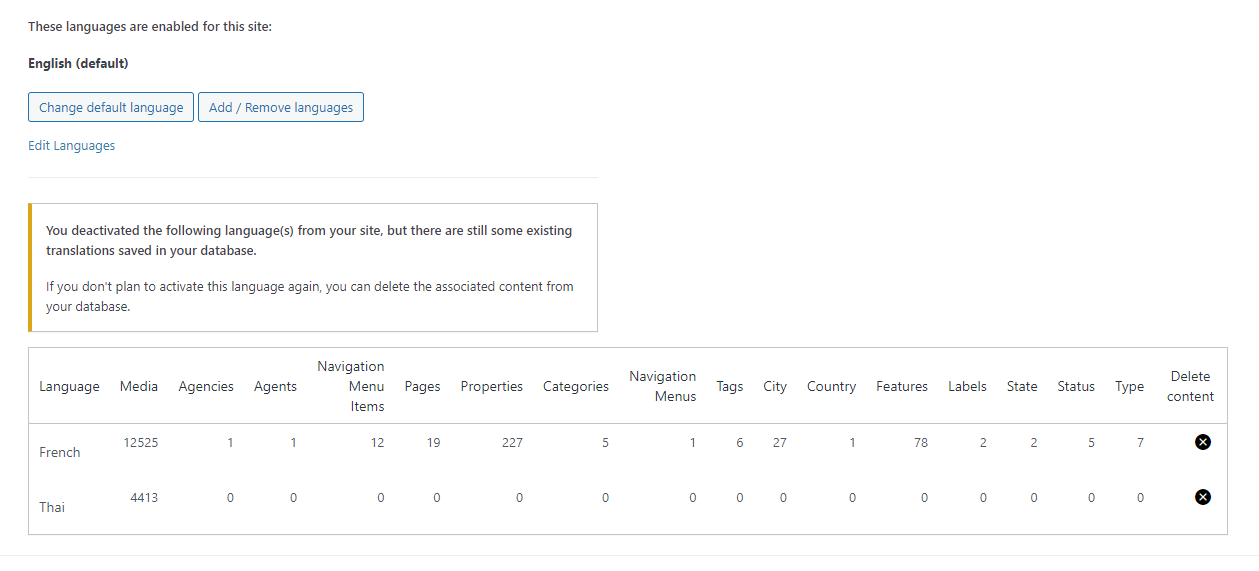Click French Pages count 19
The height and width of the screenshot is (571, 1259).
click(x=433, y=442)
